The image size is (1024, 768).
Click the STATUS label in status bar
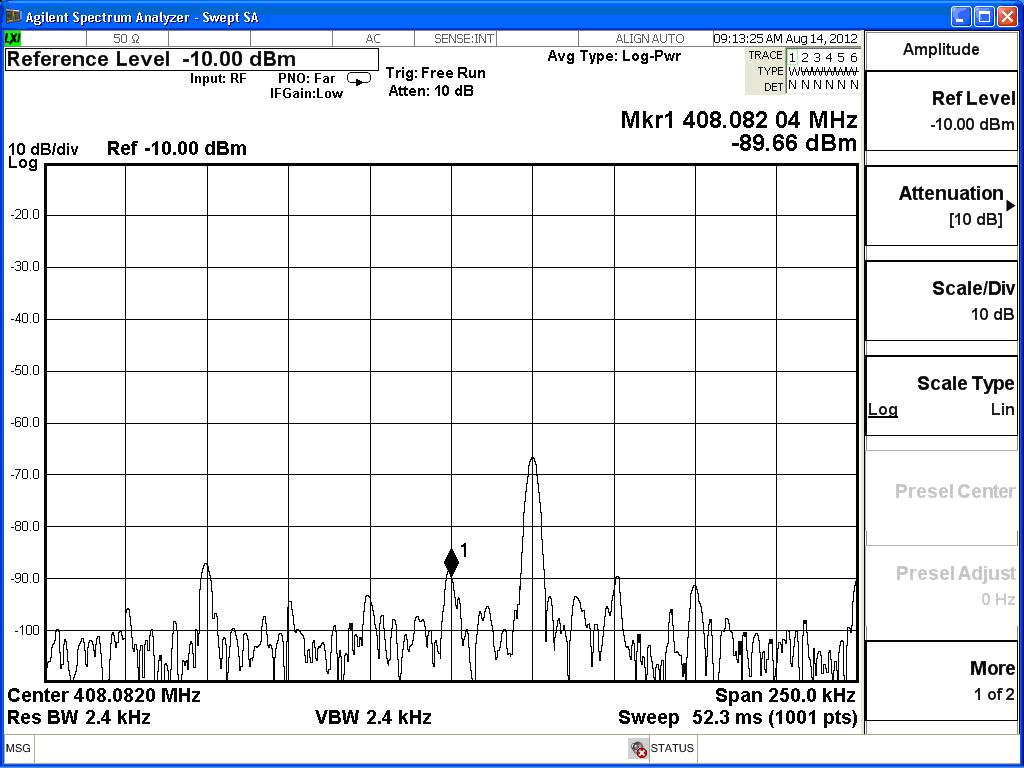tap(672, 748)
